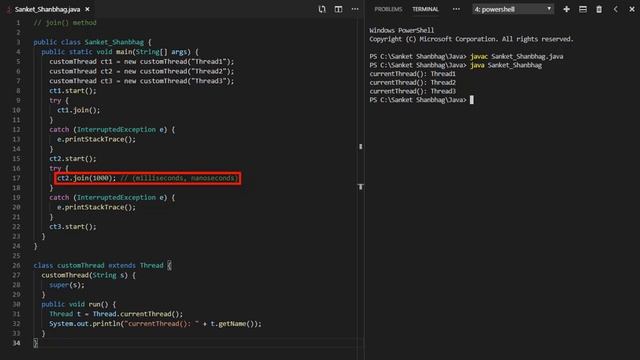The width and height of the screenshot is (640, 360).
Task: Split the editor to the right
Action: (x=338, y=9)
